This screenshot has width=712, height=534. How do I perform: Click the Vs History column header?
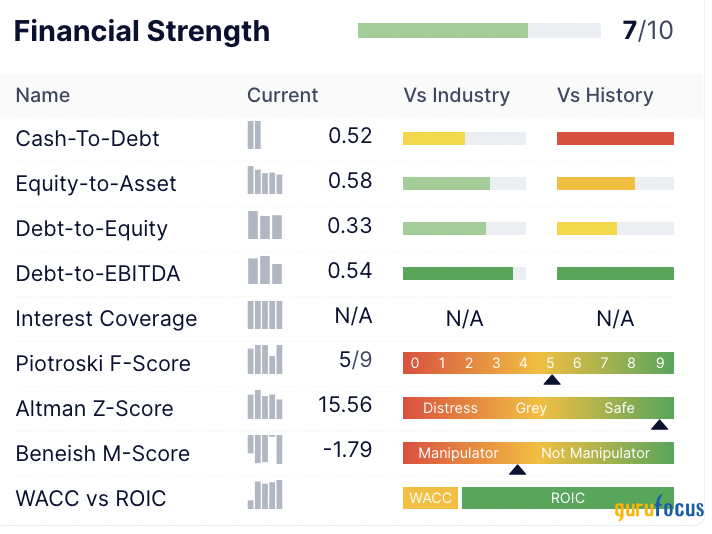[605, 96]
